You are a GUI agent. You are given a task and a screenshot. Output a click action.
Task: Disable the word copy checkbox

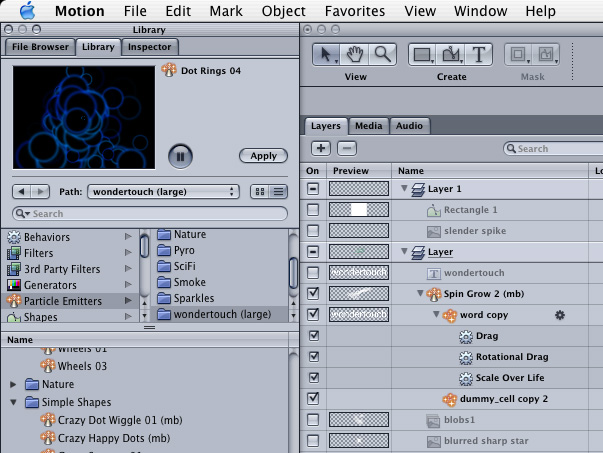[313, 315]
